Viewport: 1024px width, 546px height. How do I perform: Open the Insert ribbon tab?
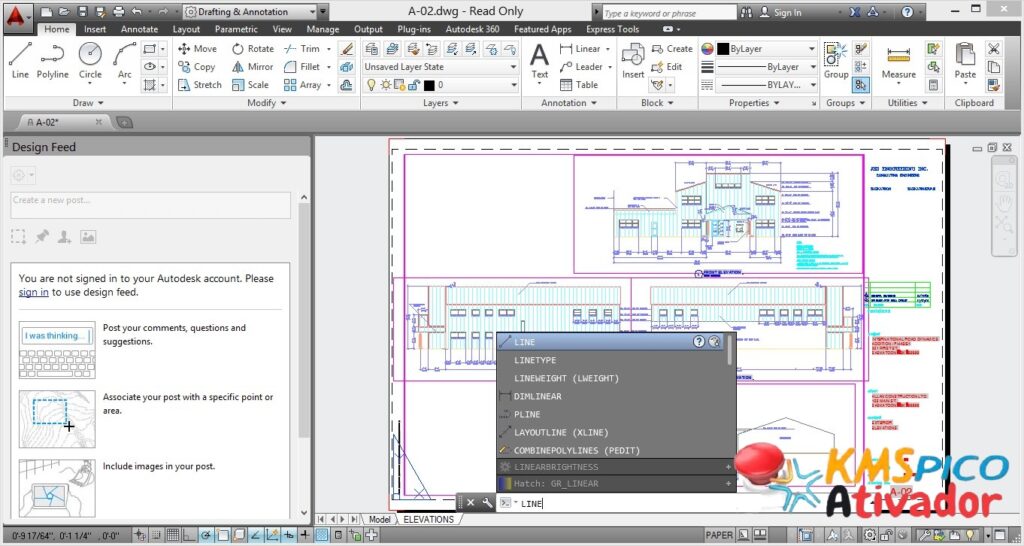coord(95,29)
